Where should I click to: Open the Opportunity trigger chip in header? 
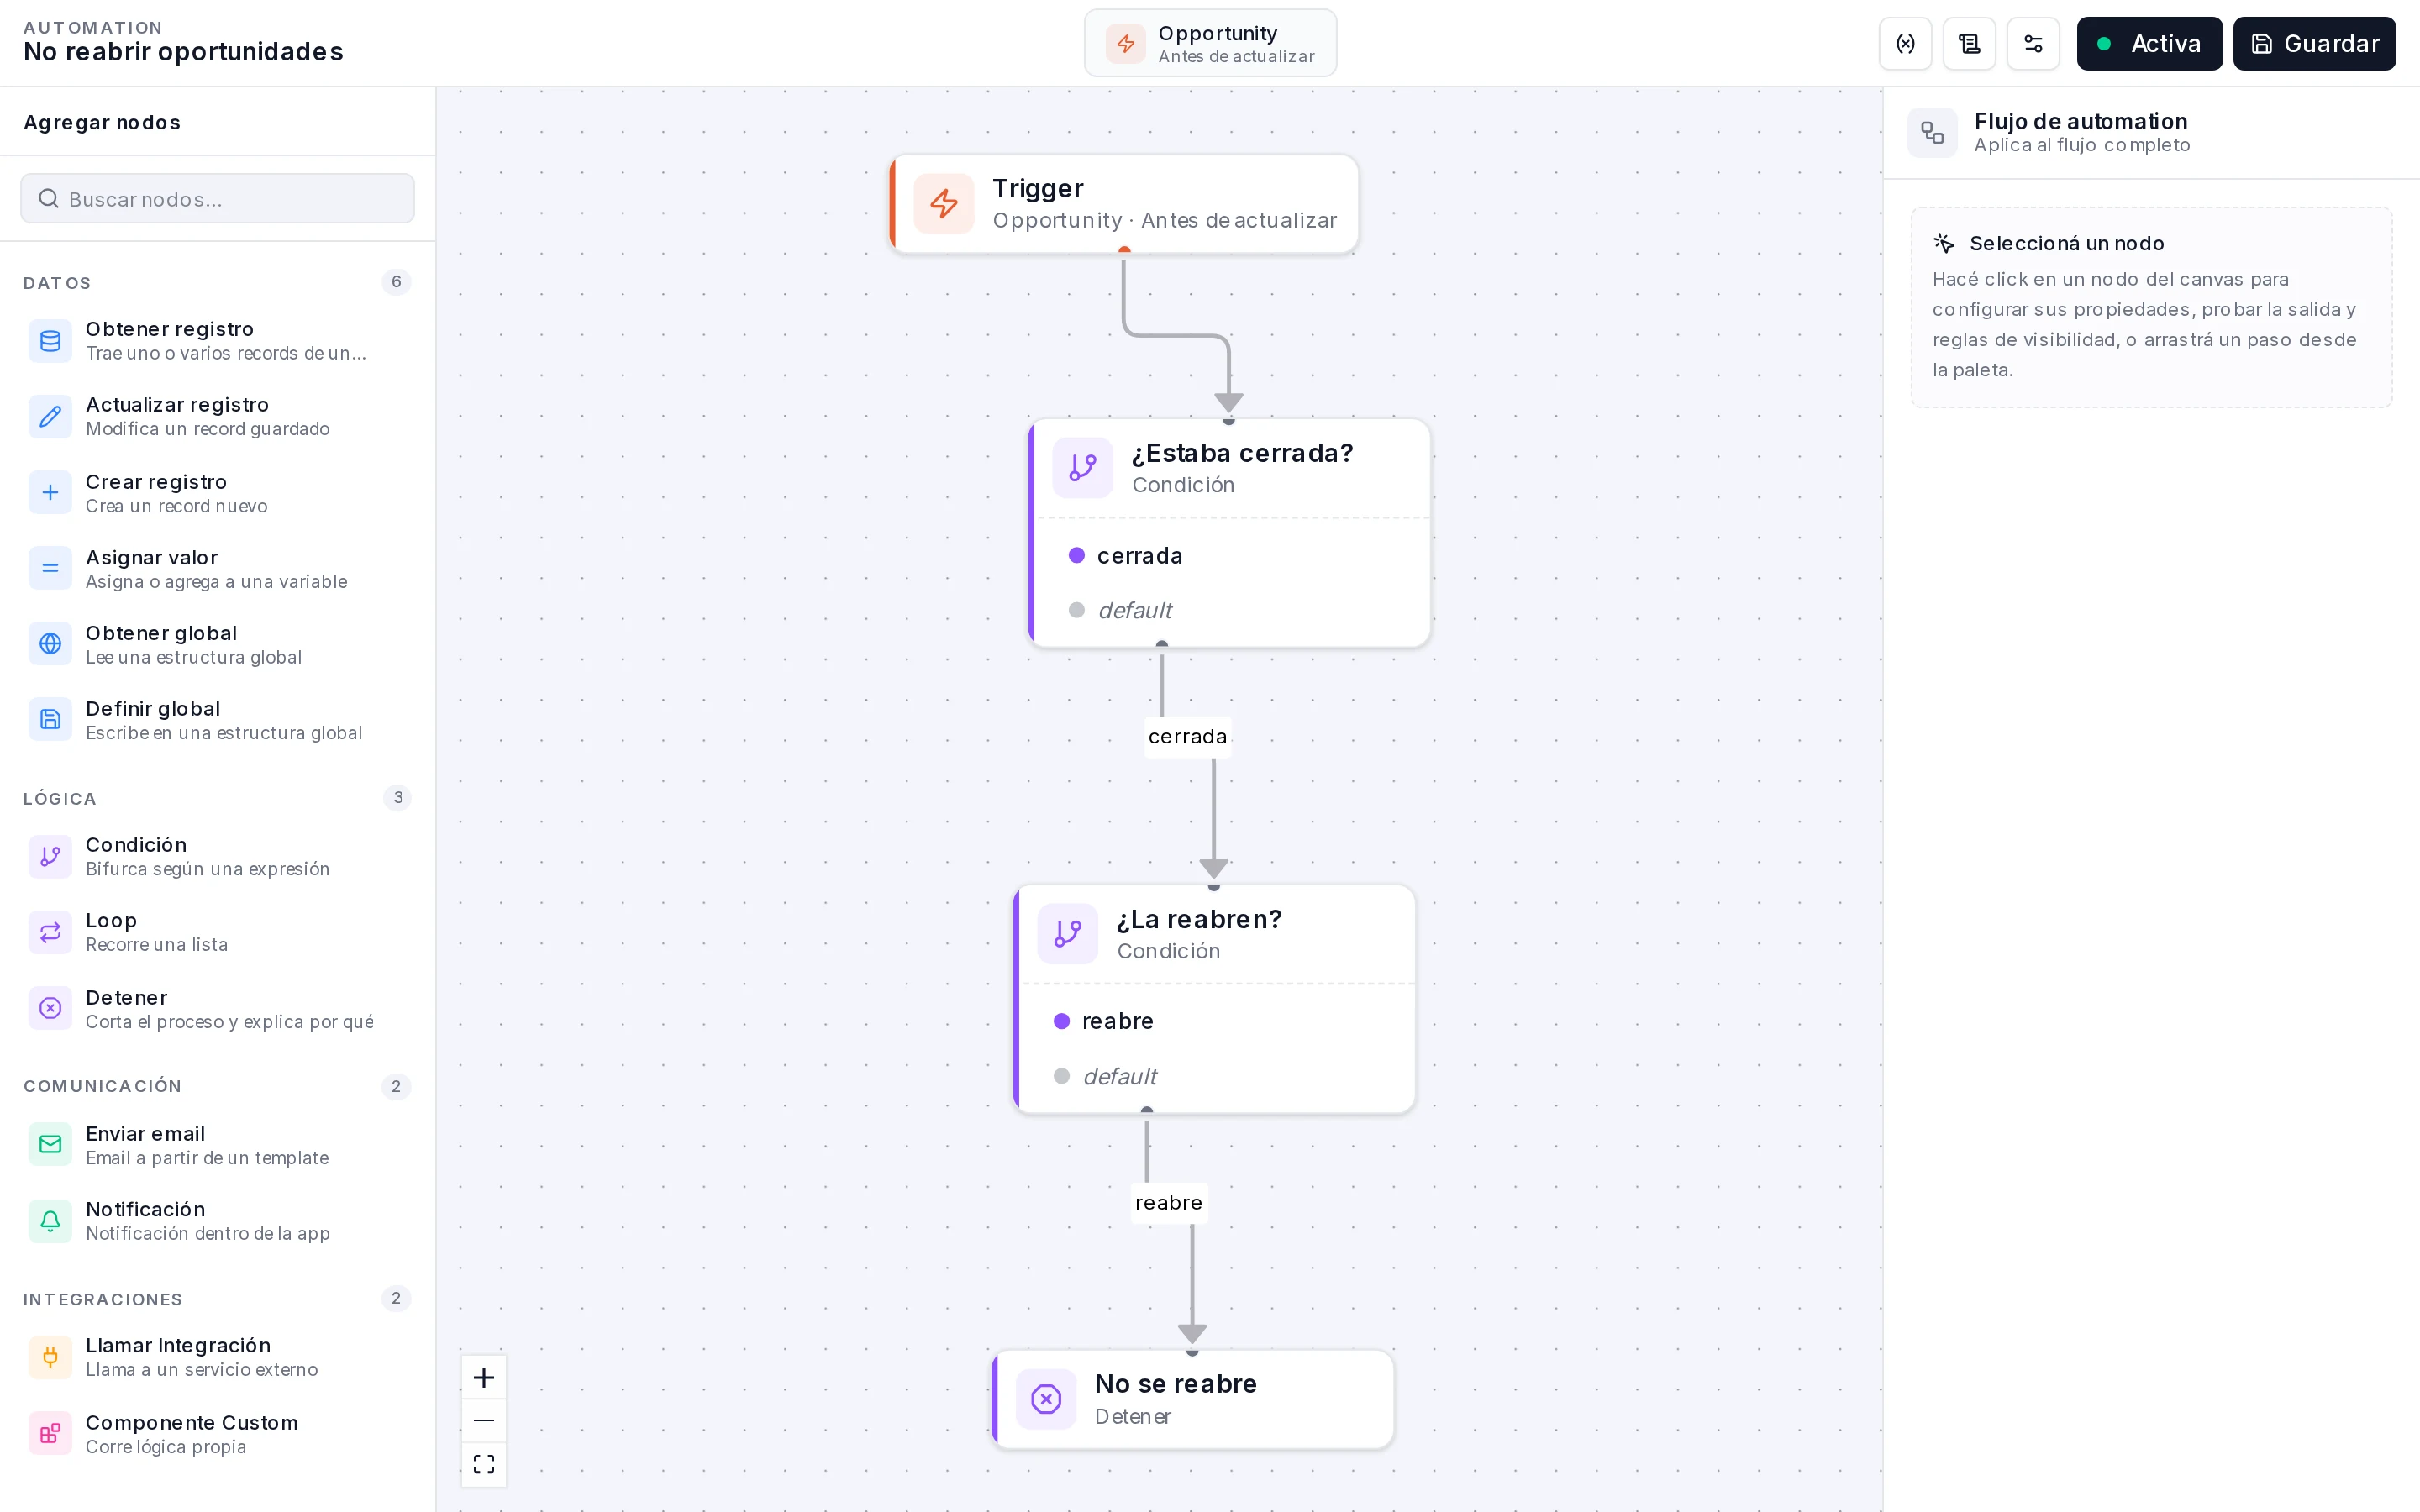click(x=1210, y=44)
